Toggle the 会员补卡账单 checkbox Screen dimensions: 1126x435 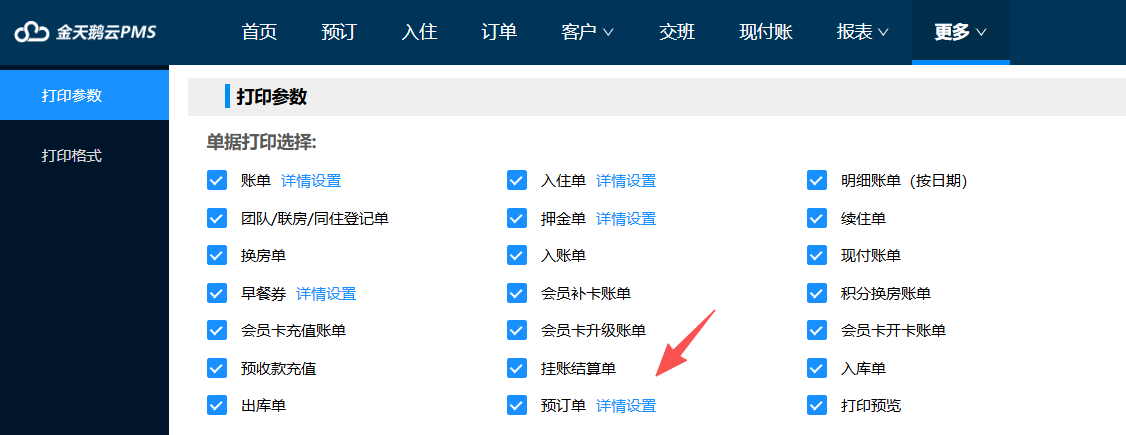[517, 293]
